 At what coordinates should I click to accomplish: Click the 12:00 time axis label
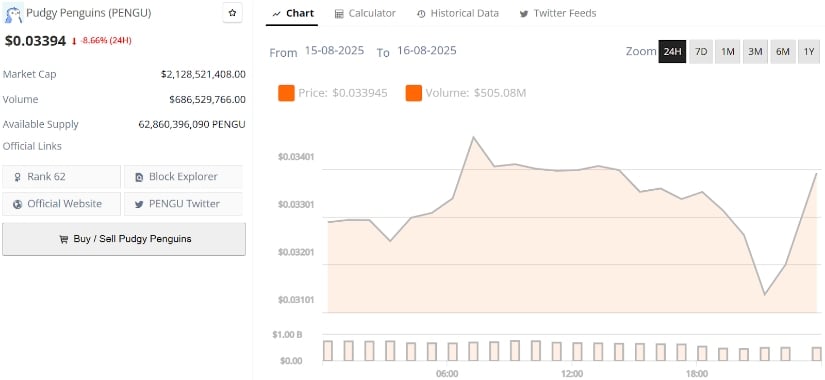click(x=572, y=374)
